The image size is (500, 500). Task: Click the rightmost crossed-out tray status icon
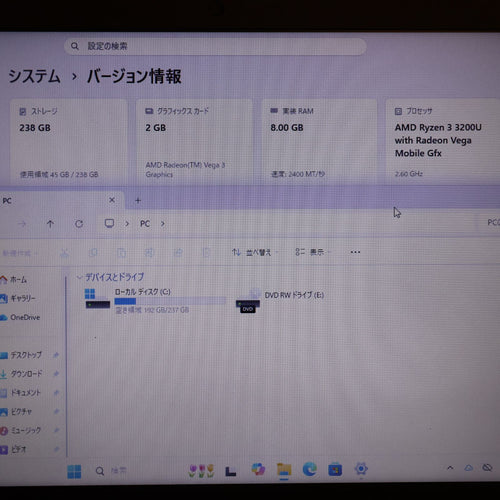point(487,468)
